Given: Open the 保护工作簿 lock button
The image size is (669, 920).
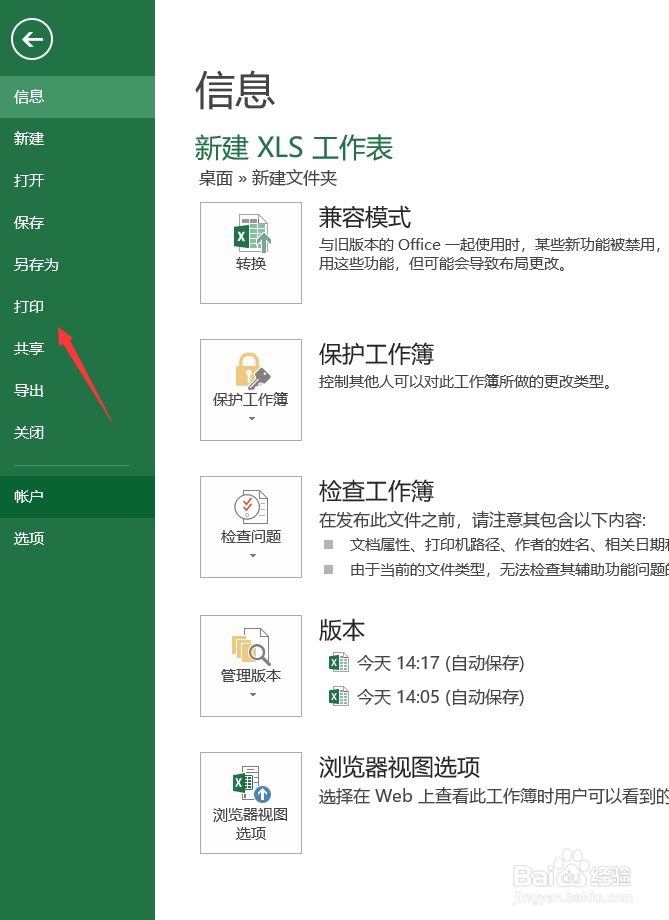Looking at the screenshot, I should click(251, 390).
